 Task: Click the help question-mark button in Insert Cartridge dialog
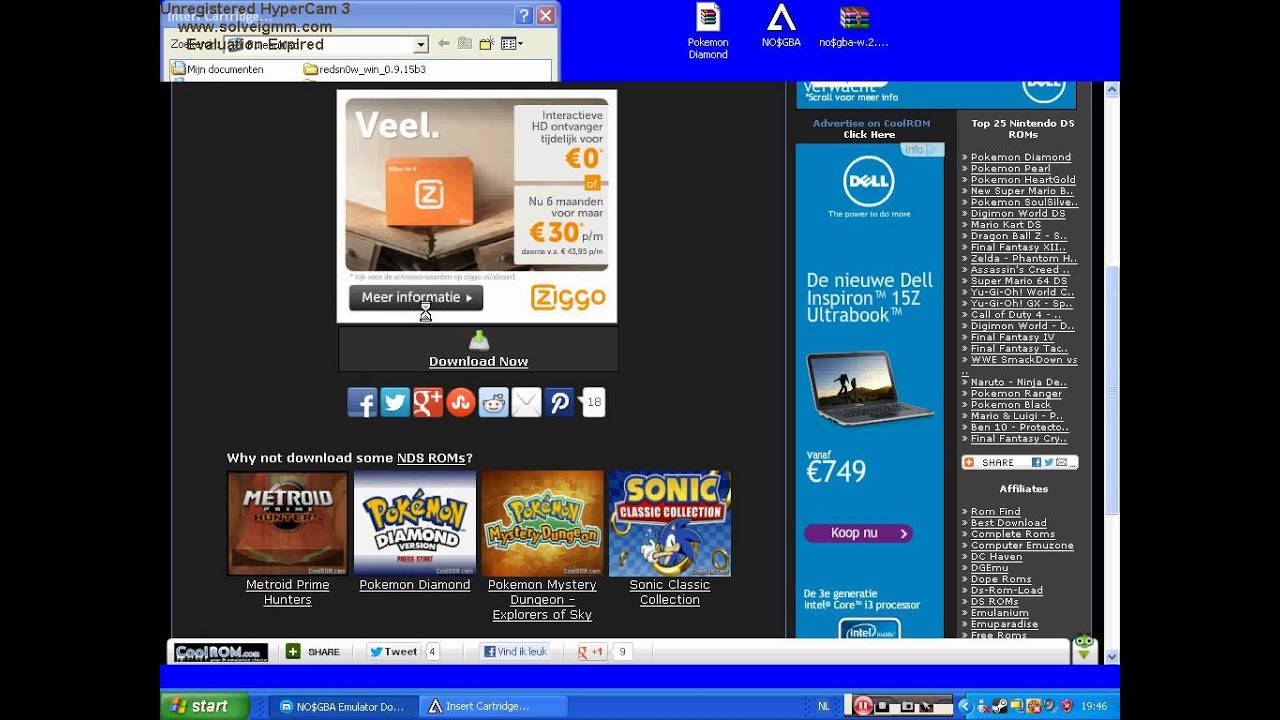(524, 15)
